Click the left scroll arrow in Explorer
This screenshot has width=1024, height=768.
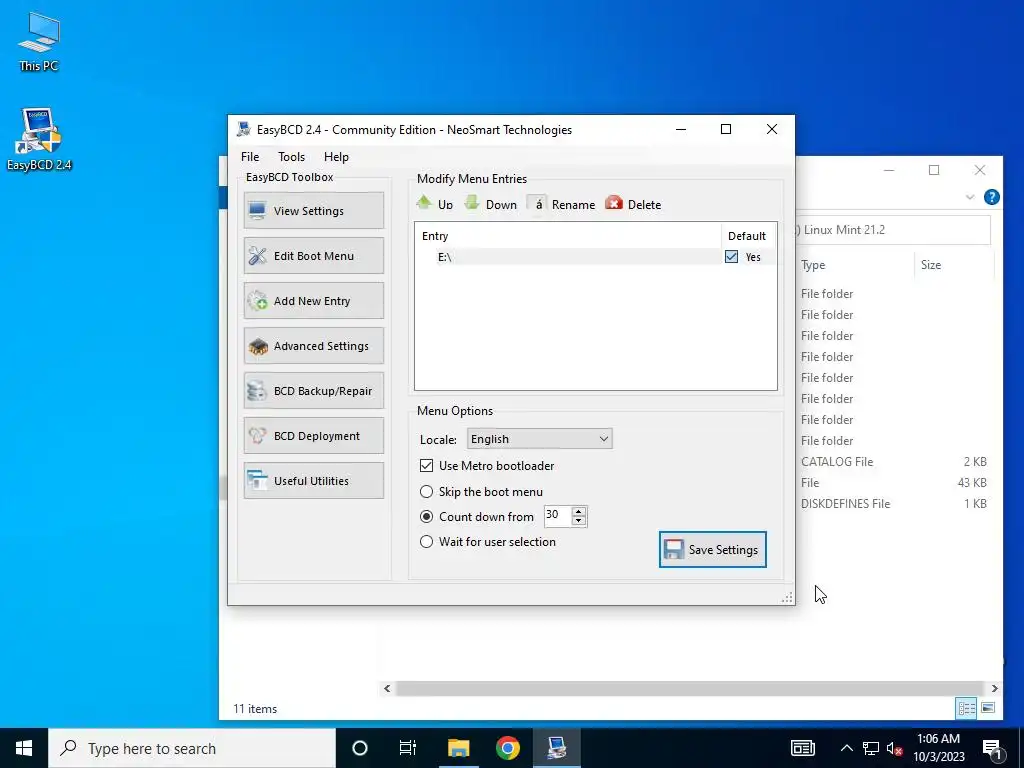(387, 688)
